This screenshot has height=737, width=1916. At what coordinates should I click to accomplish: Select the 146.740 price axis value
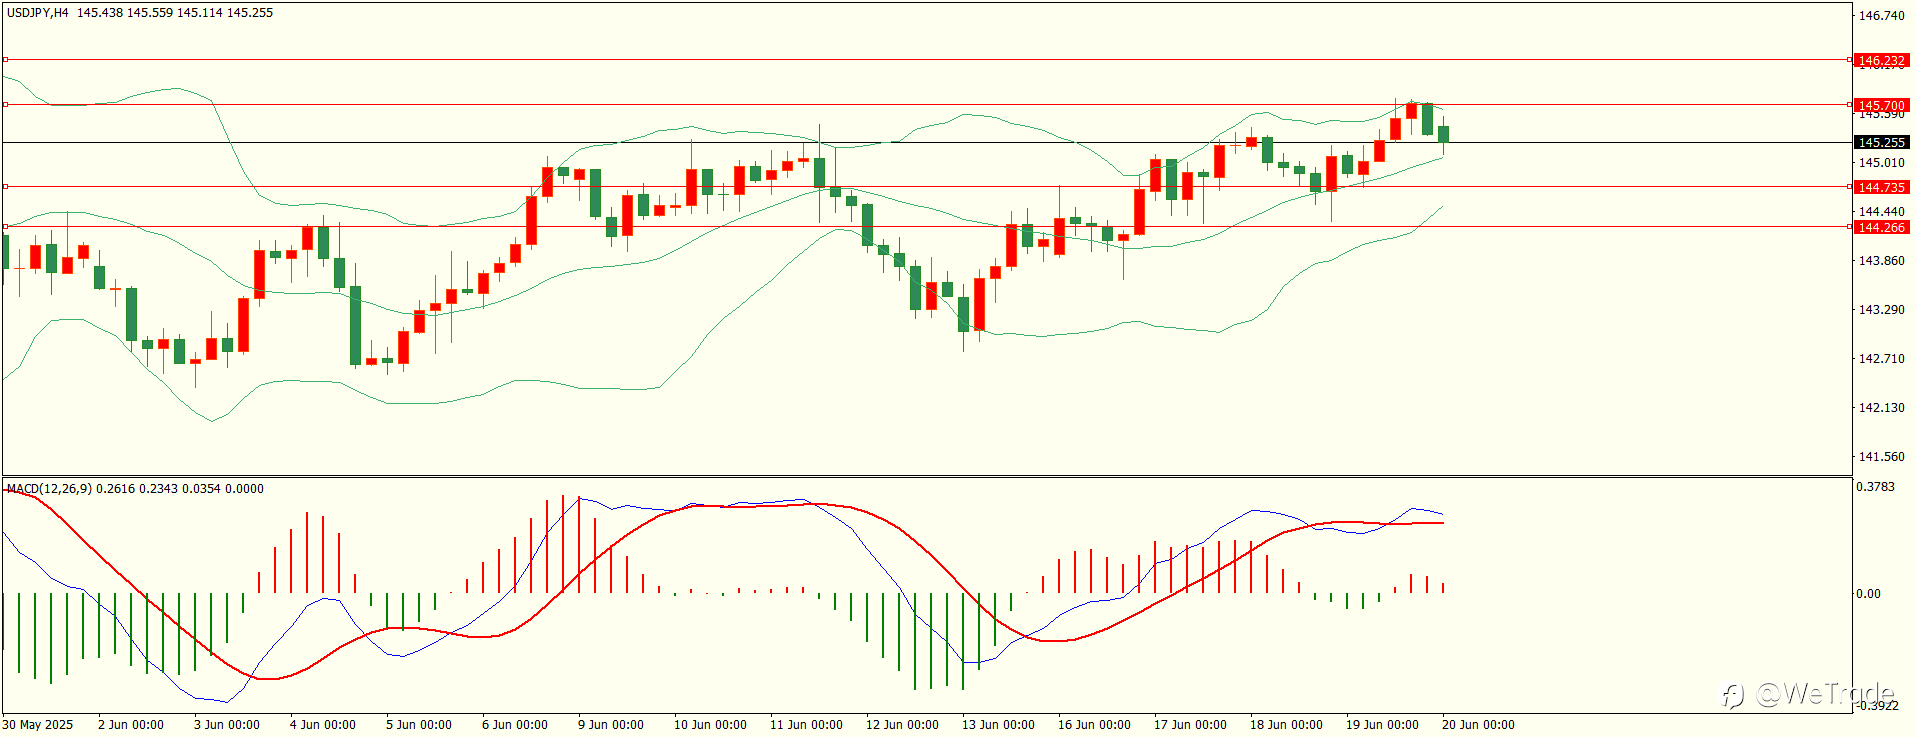(x=1881, y=16)
